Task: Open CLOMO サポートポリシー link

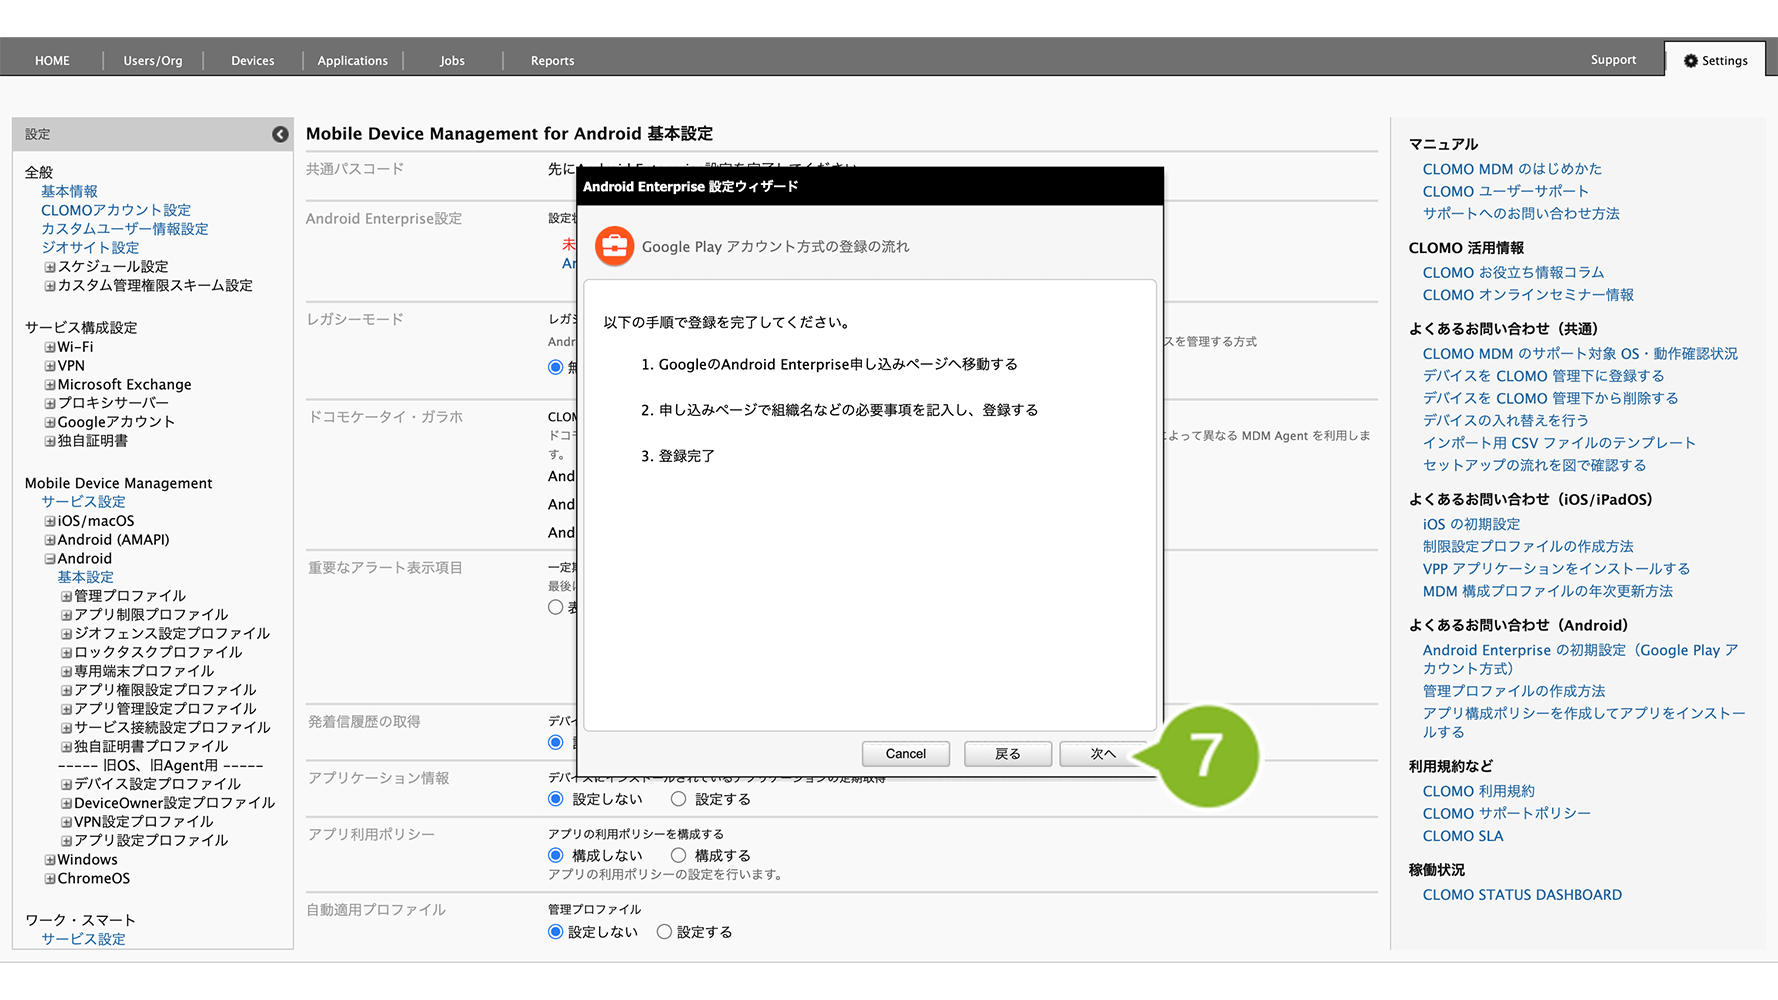Action: coord(1506,814)
